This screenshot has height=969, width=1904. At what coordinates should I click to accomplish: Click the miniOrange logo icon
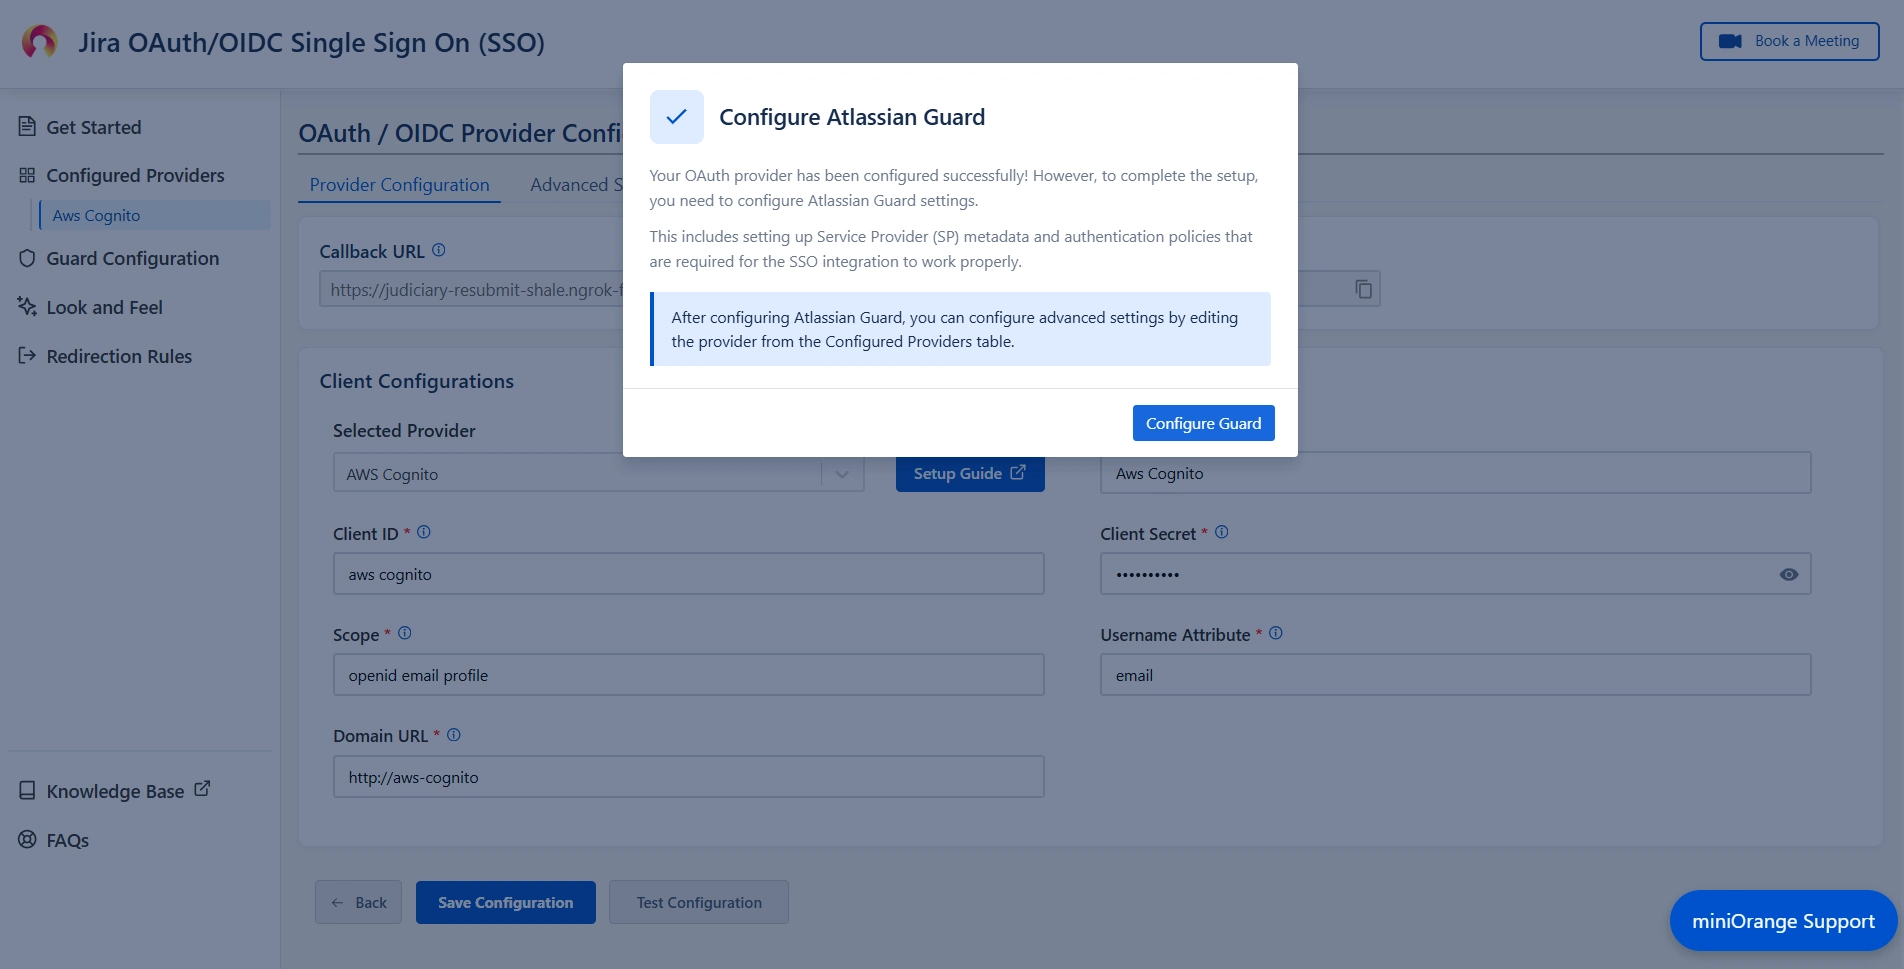tap(40, 42)
